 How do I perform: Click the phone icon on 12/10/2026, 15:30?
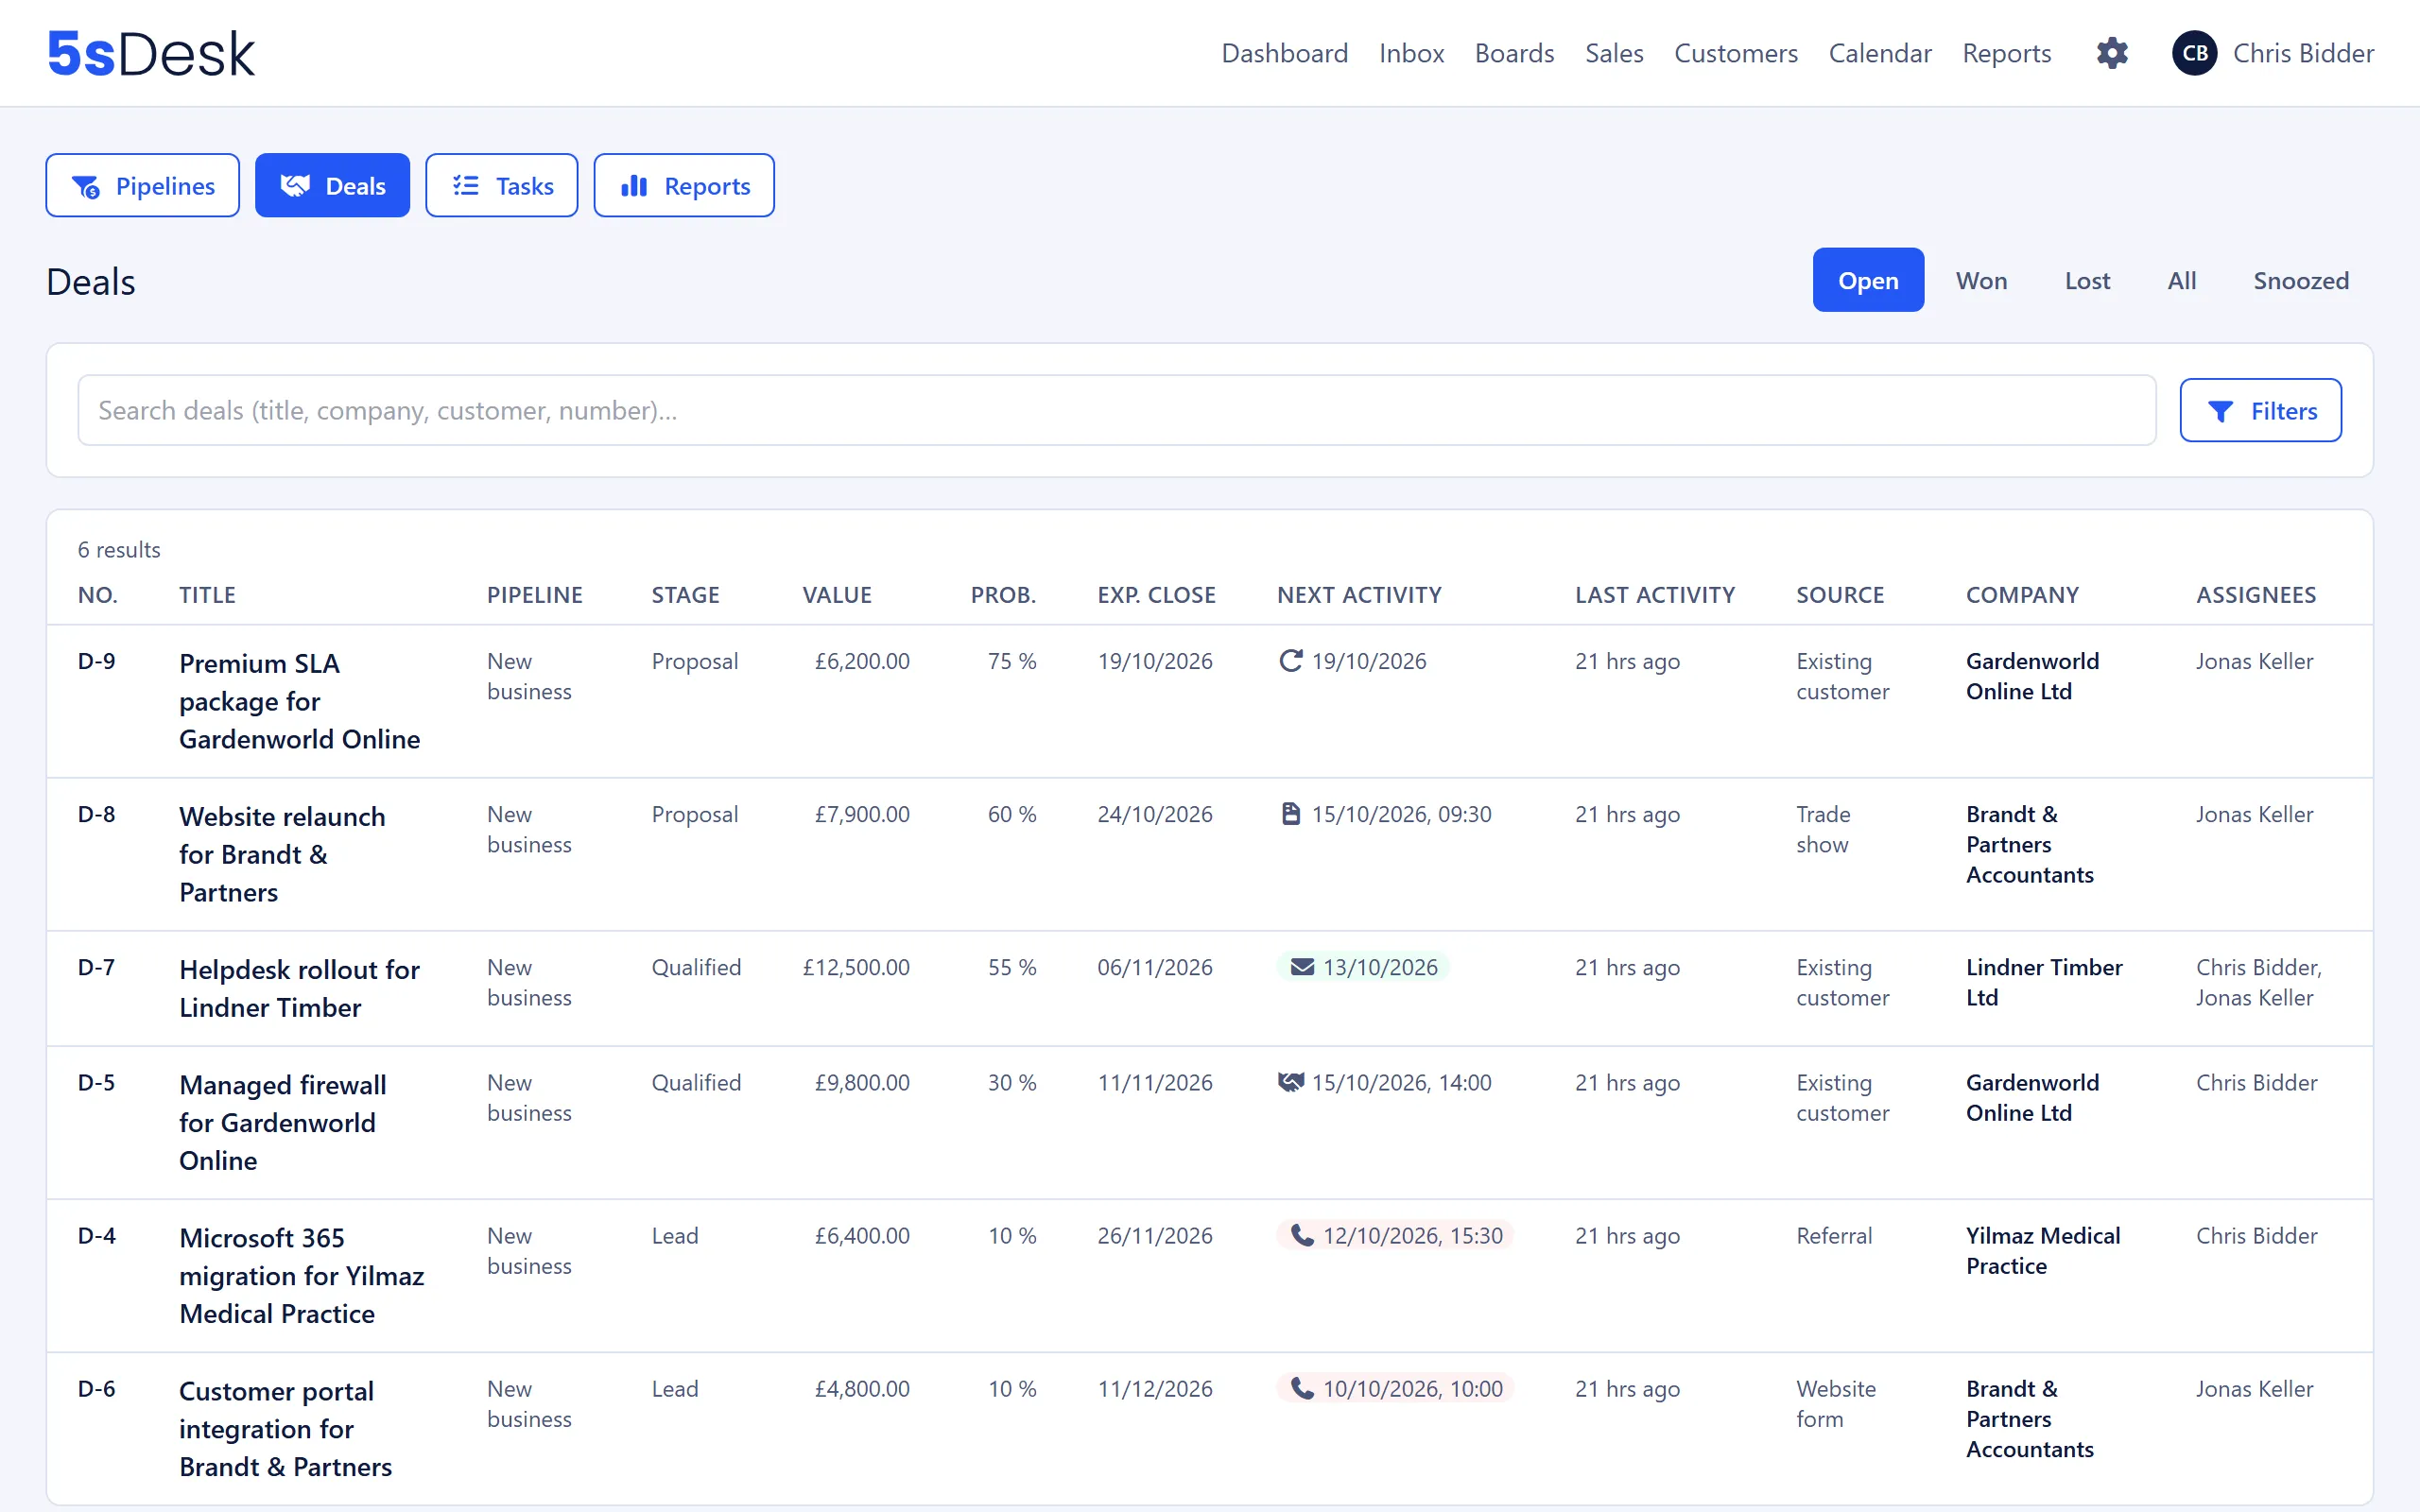tap(1302, 1235)
